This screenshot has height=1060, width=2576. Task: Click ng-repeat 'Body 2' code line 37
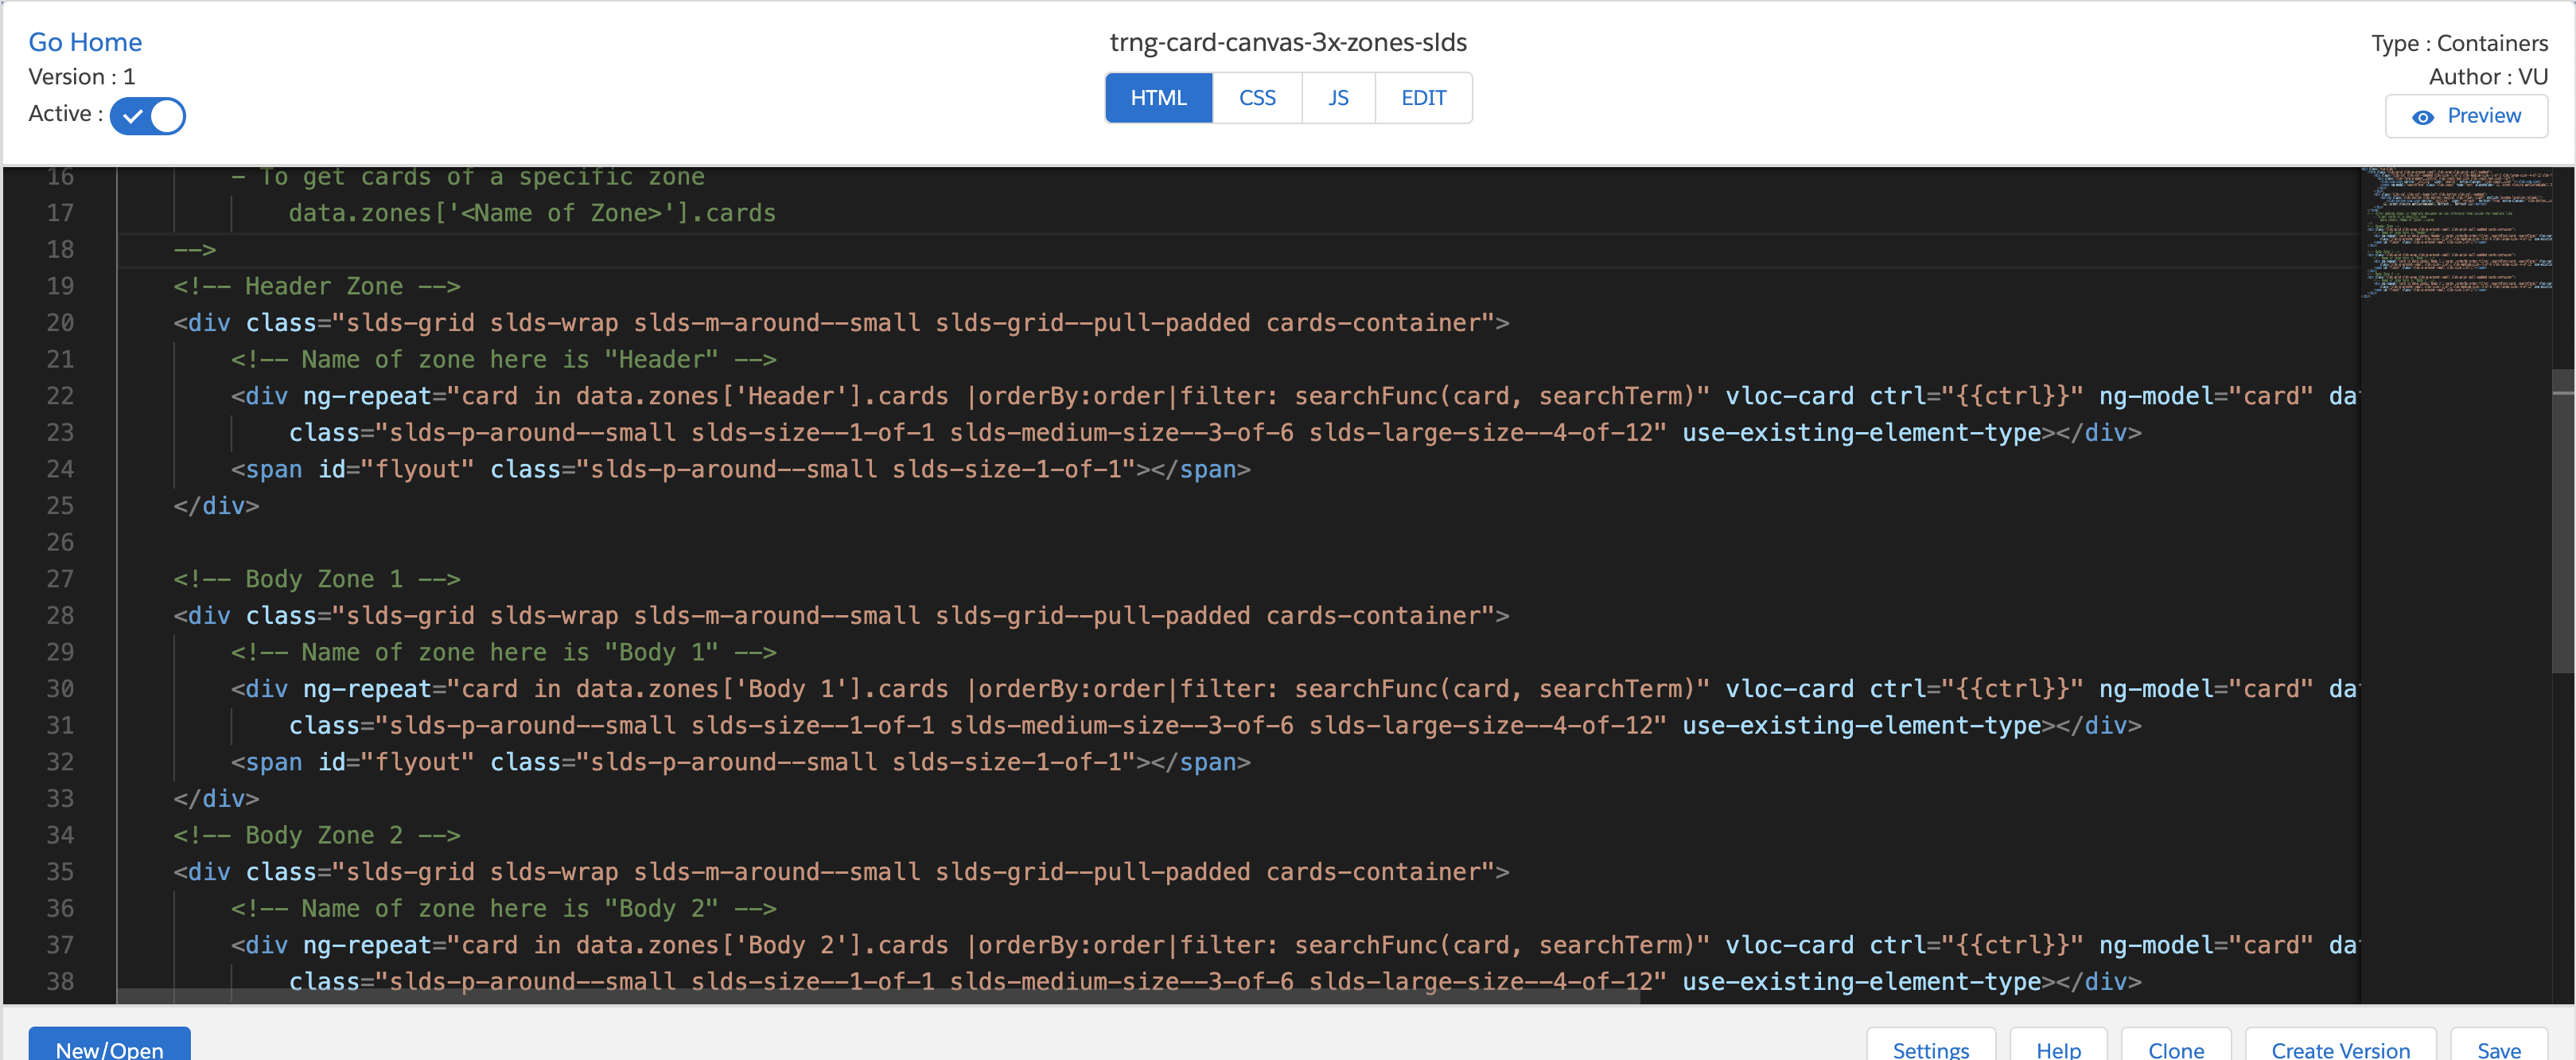[x=1295, y=945]
